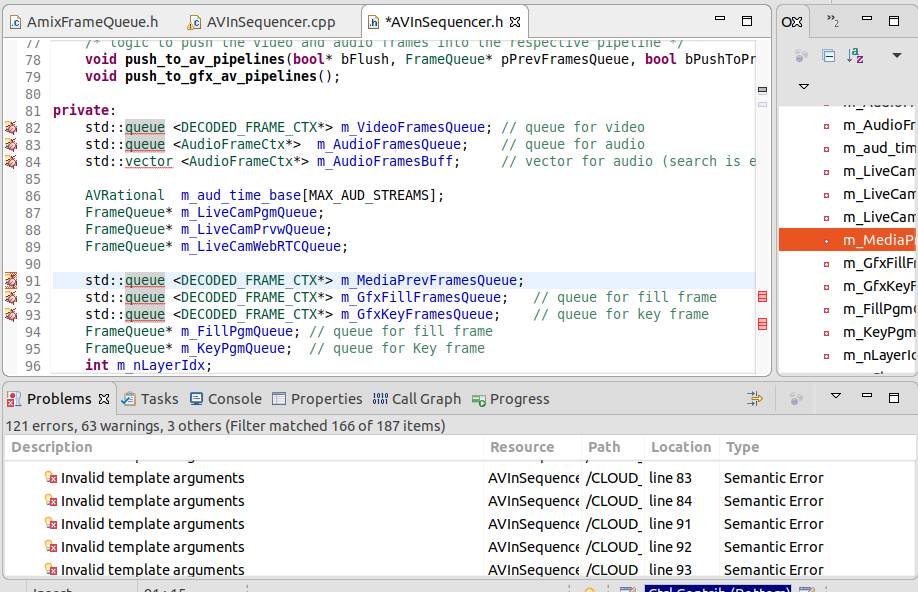Select the Invalid template arguments error at line 84
This screenshot has height=592, width=918.
coord(461,501)
